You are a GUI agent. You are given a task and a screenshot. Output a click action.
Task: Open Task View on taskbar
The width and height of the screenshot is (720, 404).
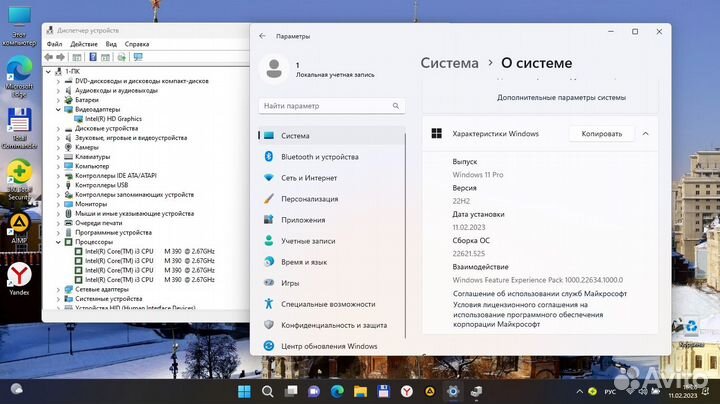click(291, 392)
